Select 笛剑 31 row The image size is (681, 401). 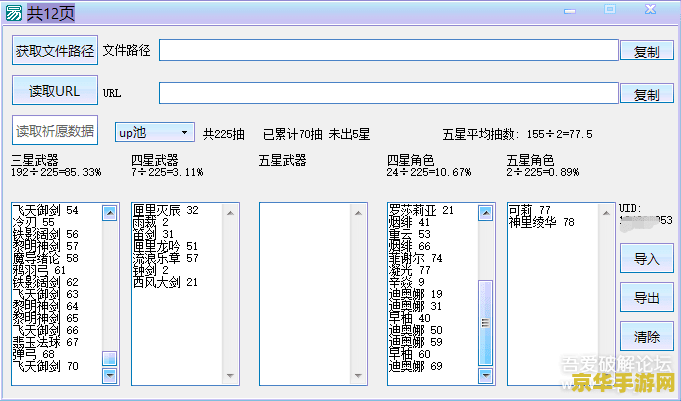point(154,234)
